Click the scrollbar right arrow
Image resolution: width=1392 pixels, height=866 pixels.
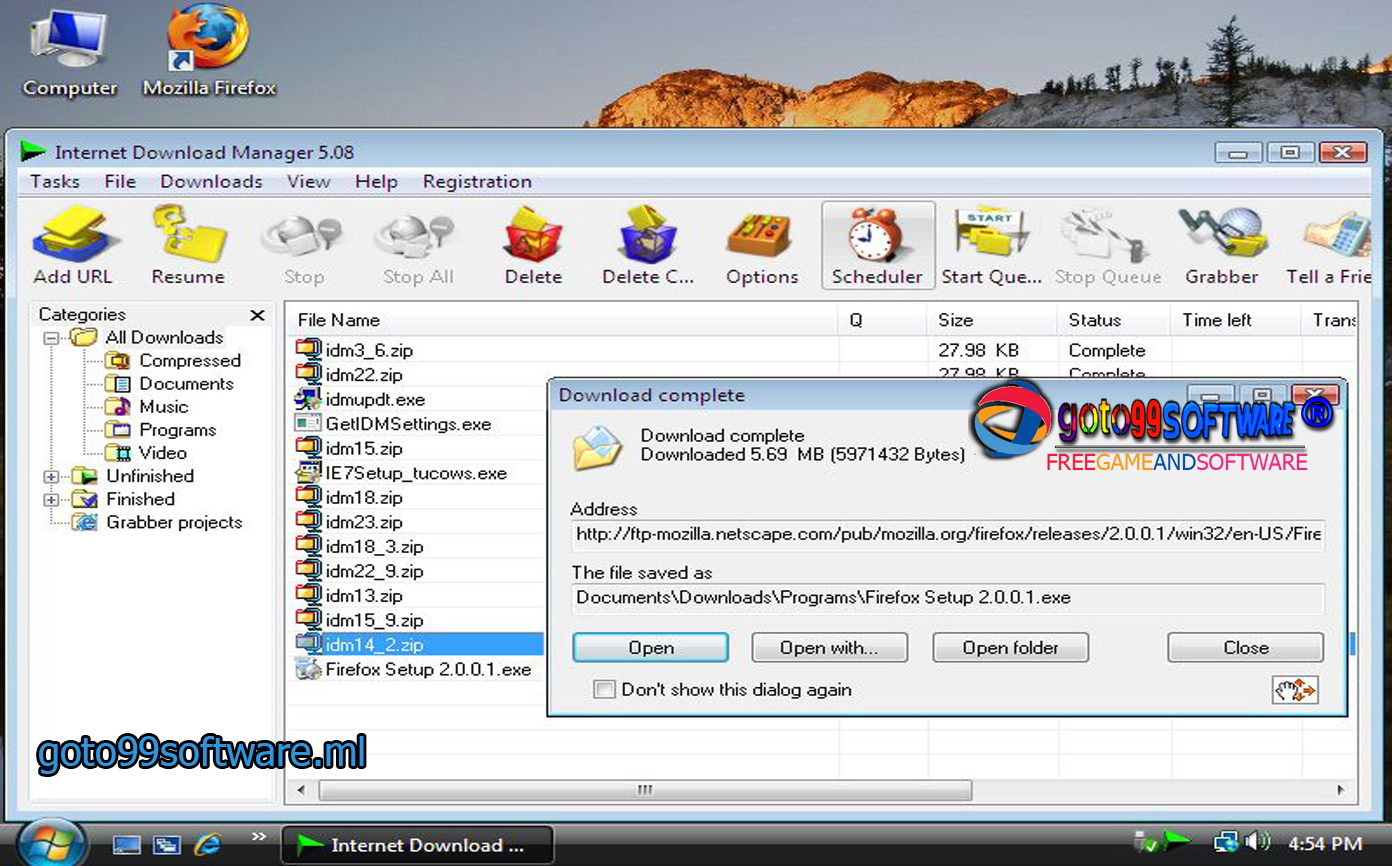[x=1342, y=790]
